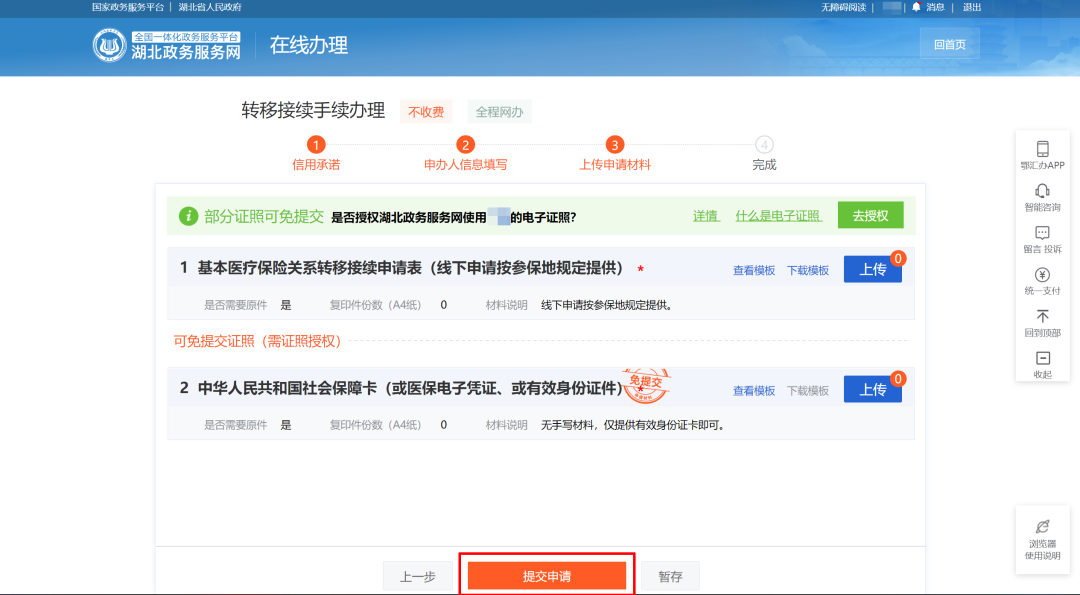
Task: Open 智能咨询 headset icon in sidebar
Action: click(1042, 191)
